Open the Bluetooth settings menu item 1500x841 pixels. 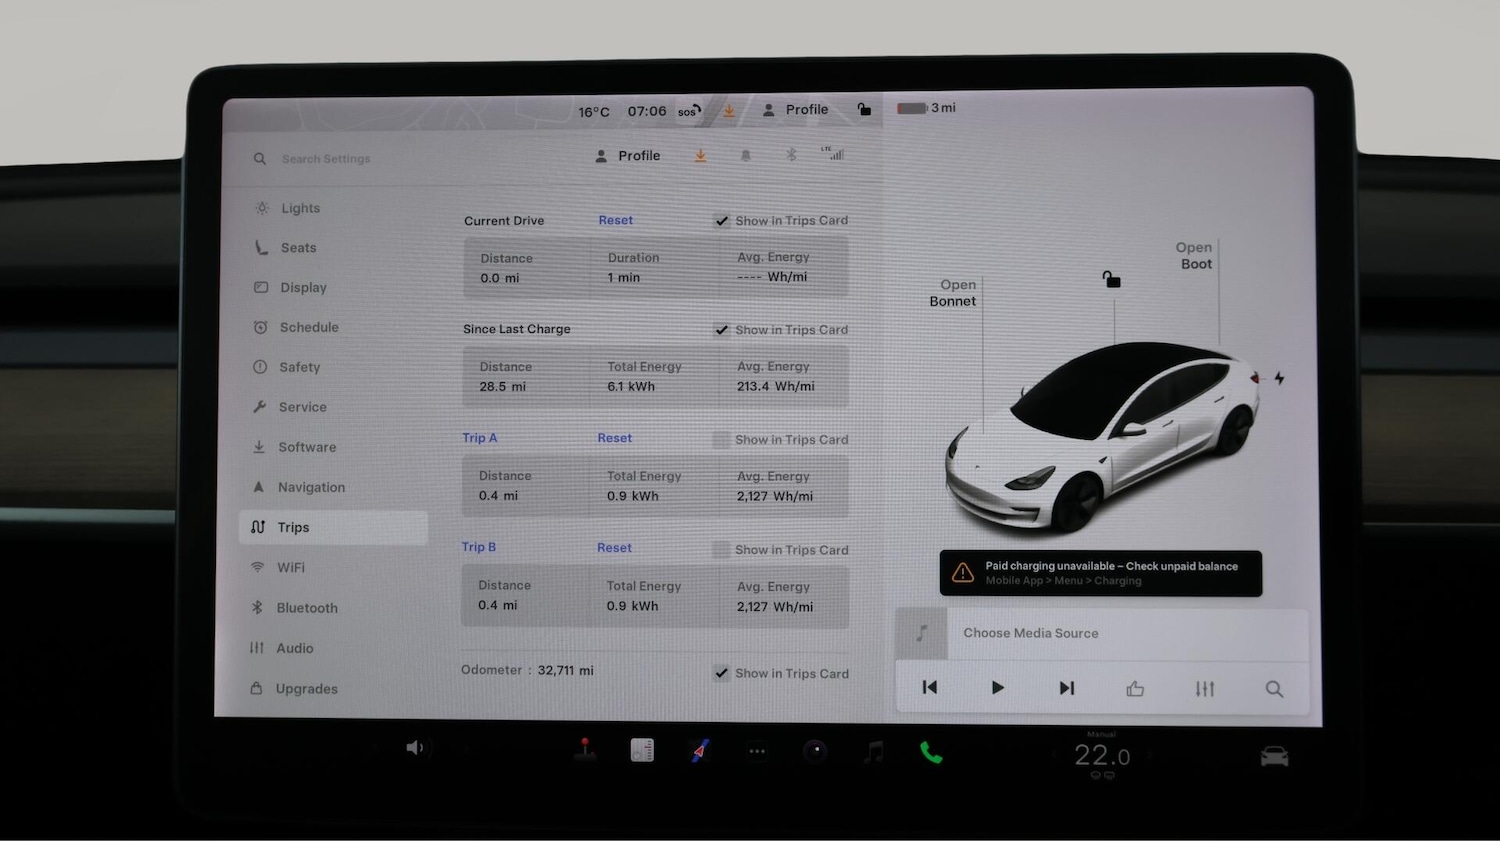tap(307, 608)
